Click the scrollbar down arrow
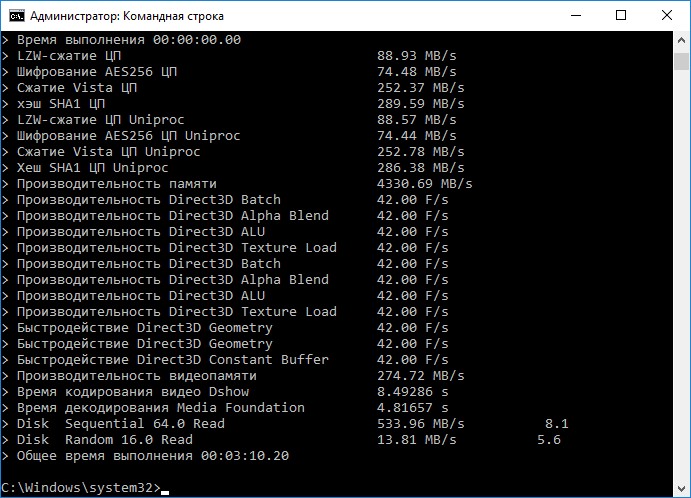 (681, 488)
